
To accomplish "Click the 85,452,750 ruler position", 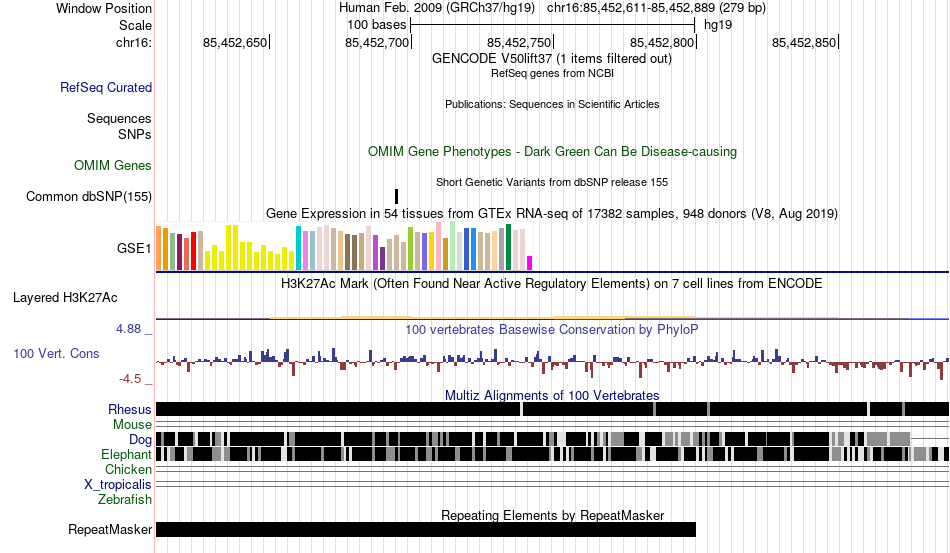I will coord(520,42).
